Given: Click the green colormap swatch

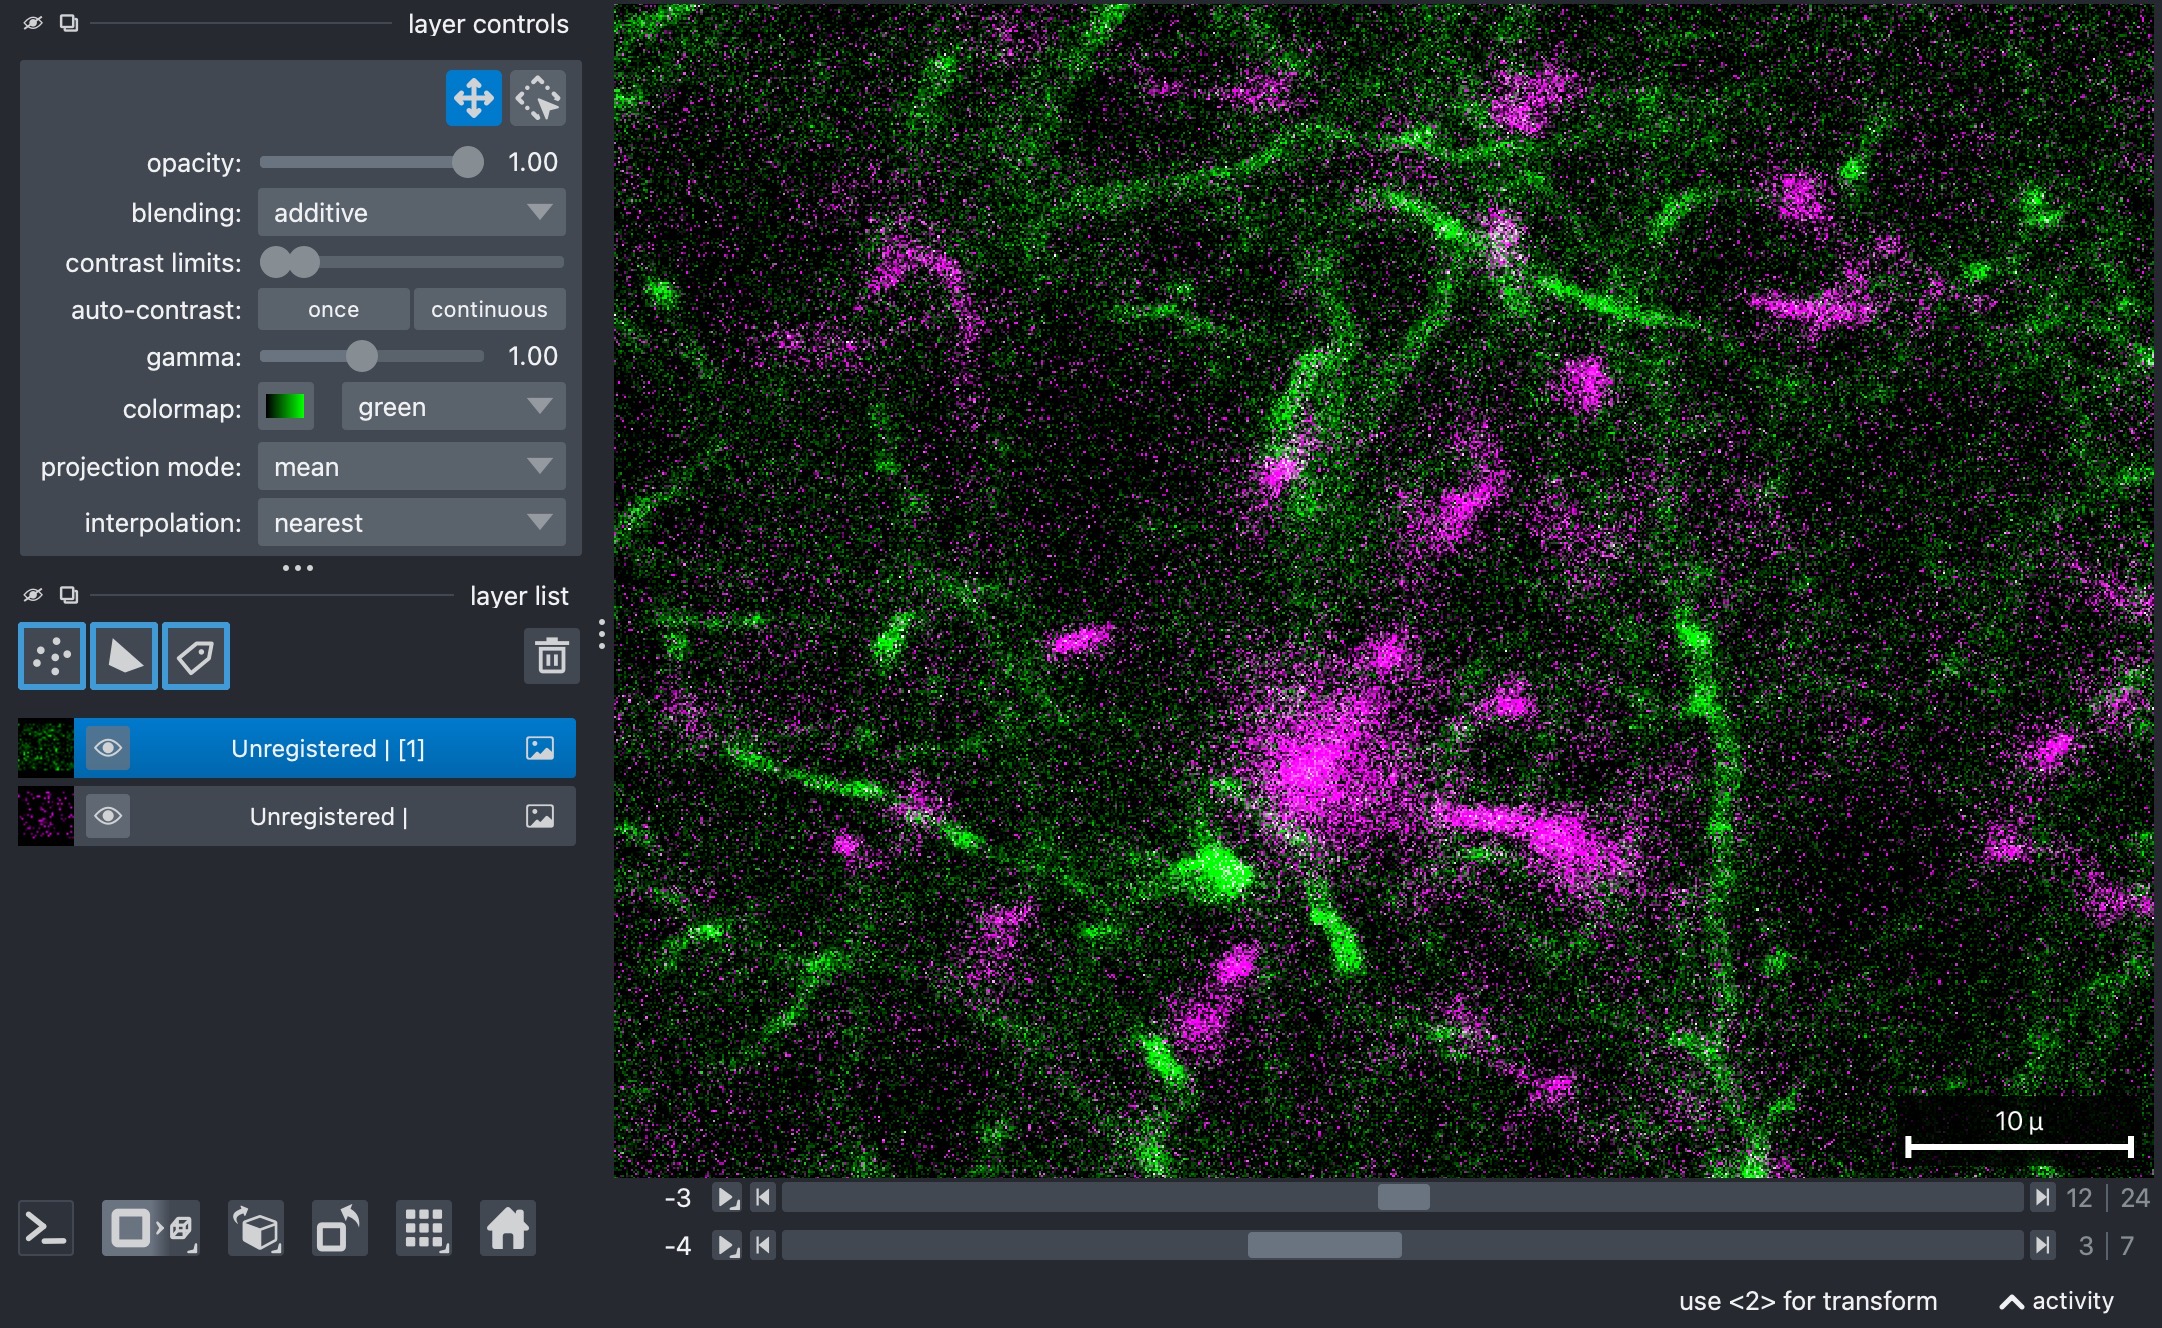Looking at the screenshot, I should 285,407.
